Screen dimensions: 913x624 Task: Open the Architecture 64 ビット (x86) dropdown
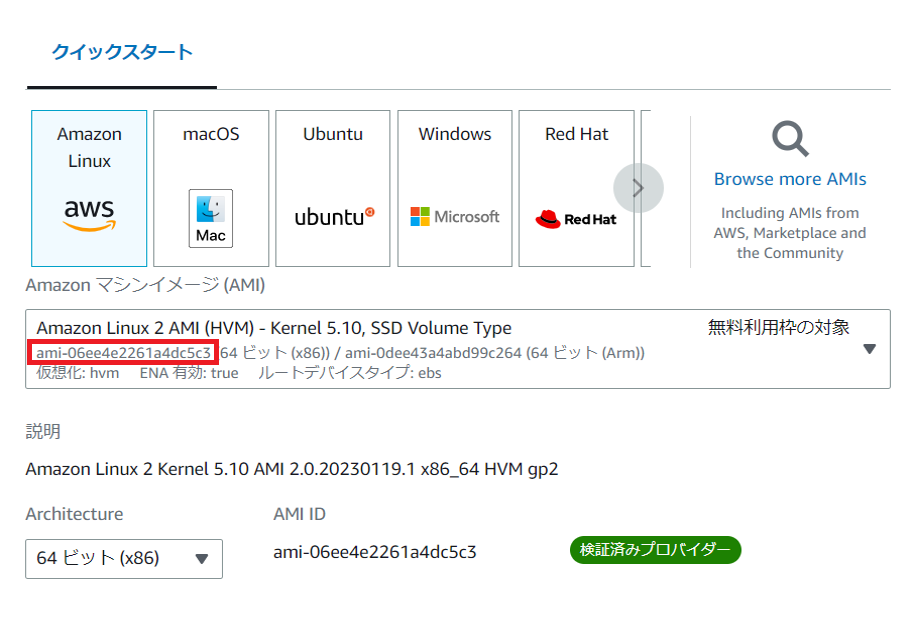pyautogui.click(x=124, y=558)
